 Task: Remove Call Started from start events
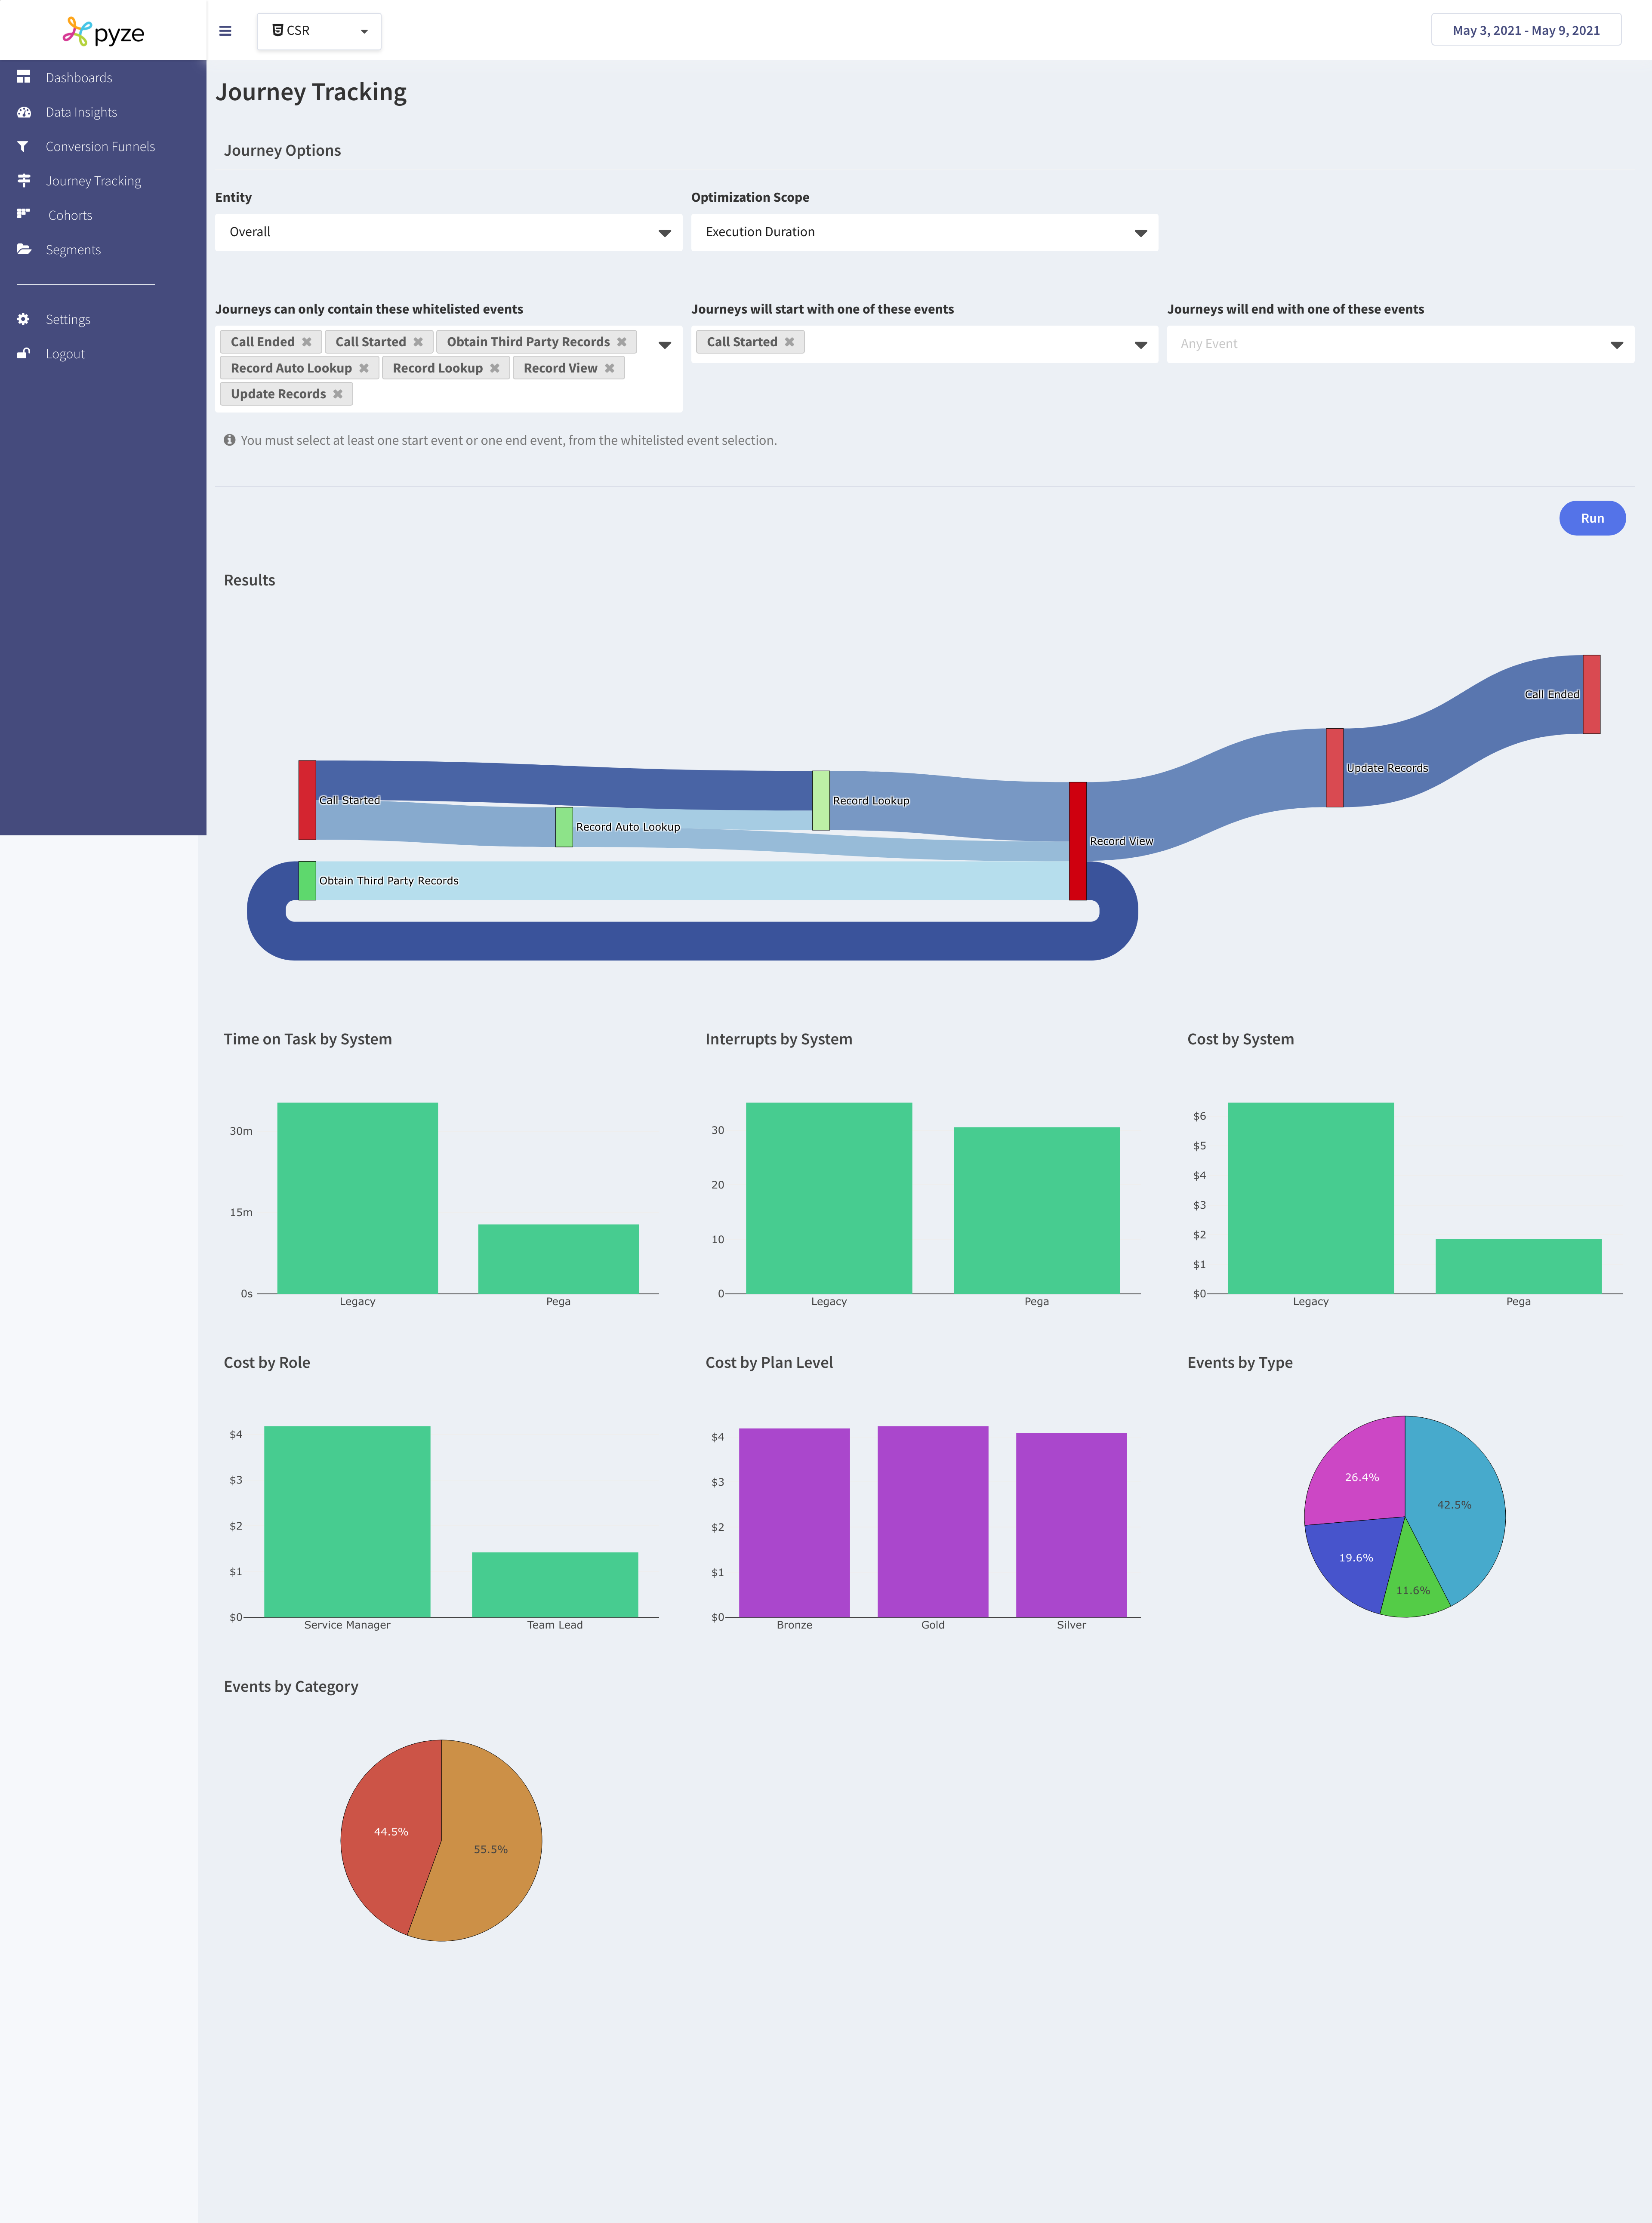coord(790,342)
